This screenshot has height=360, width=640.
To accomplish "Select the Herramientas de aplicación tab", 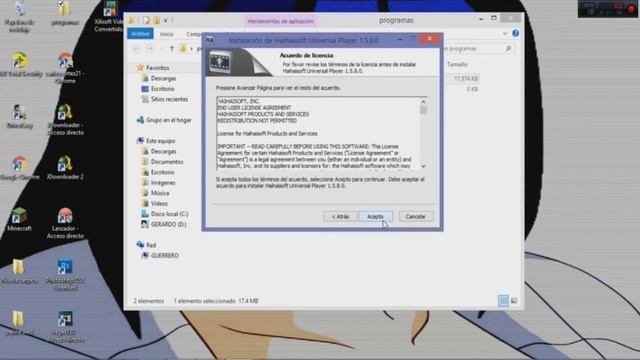I will [280, 21].
